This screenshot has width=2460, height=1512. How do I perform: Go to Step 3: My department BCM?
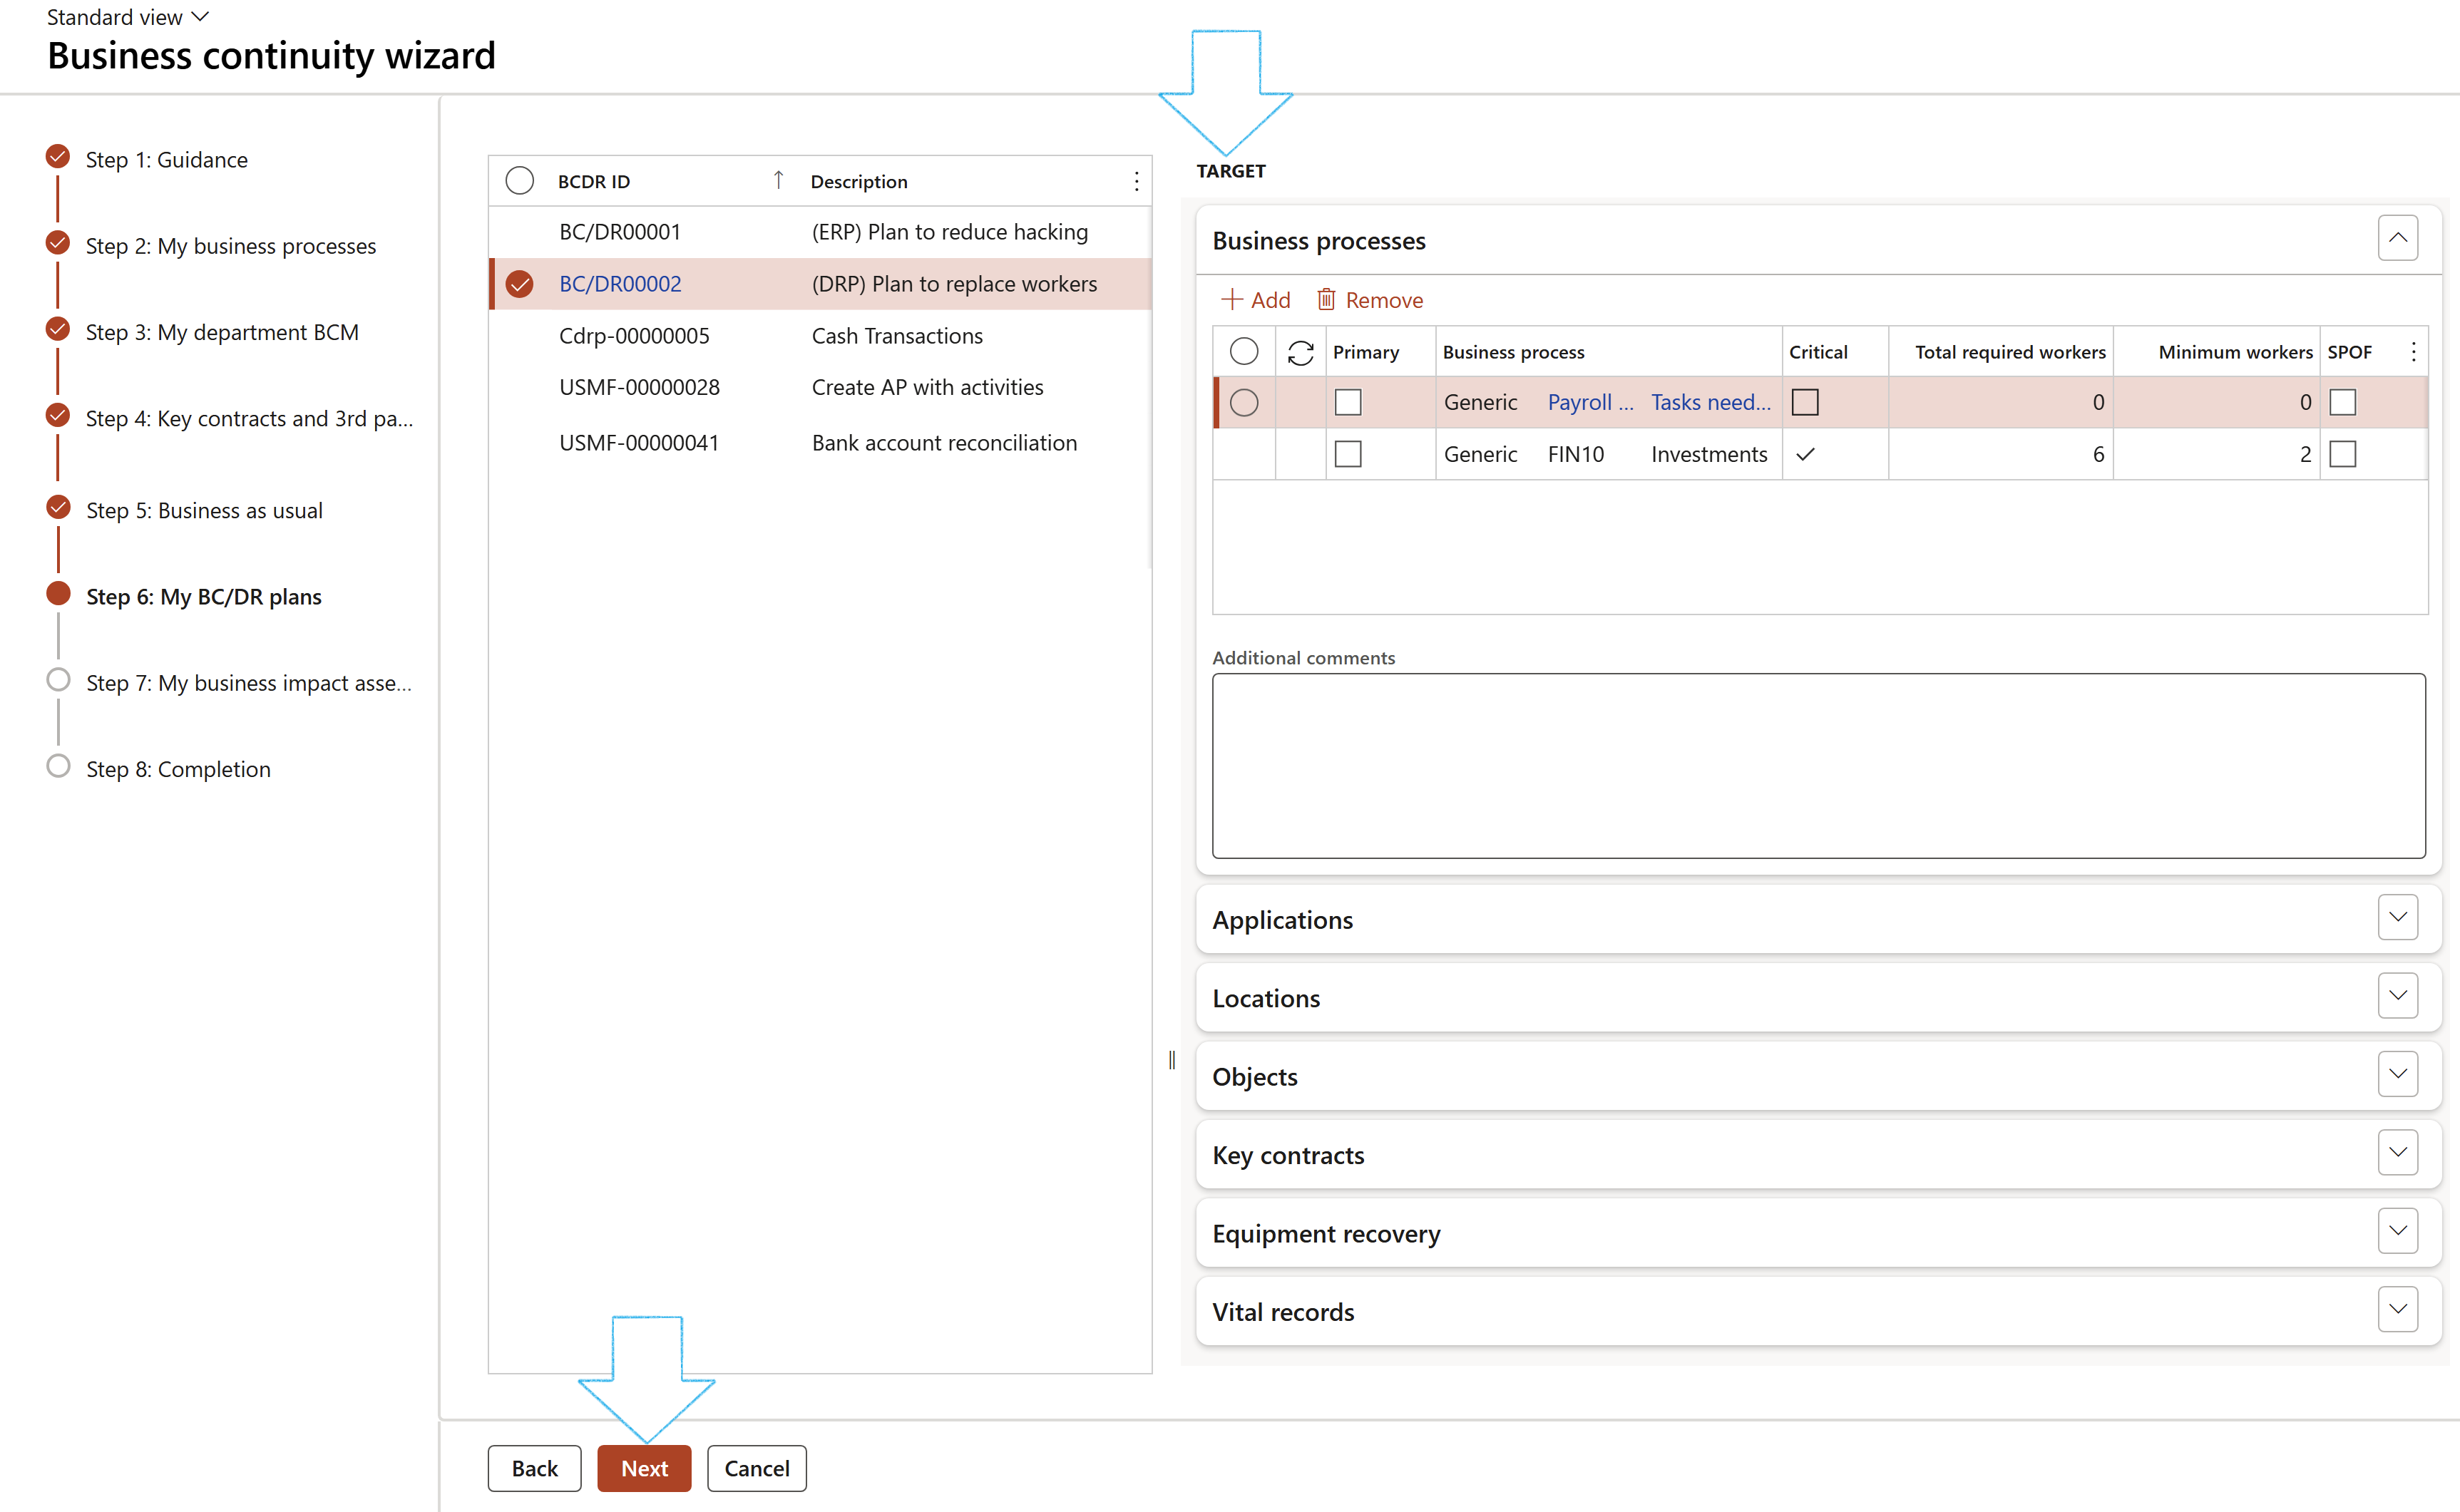(x=222, y=332)
